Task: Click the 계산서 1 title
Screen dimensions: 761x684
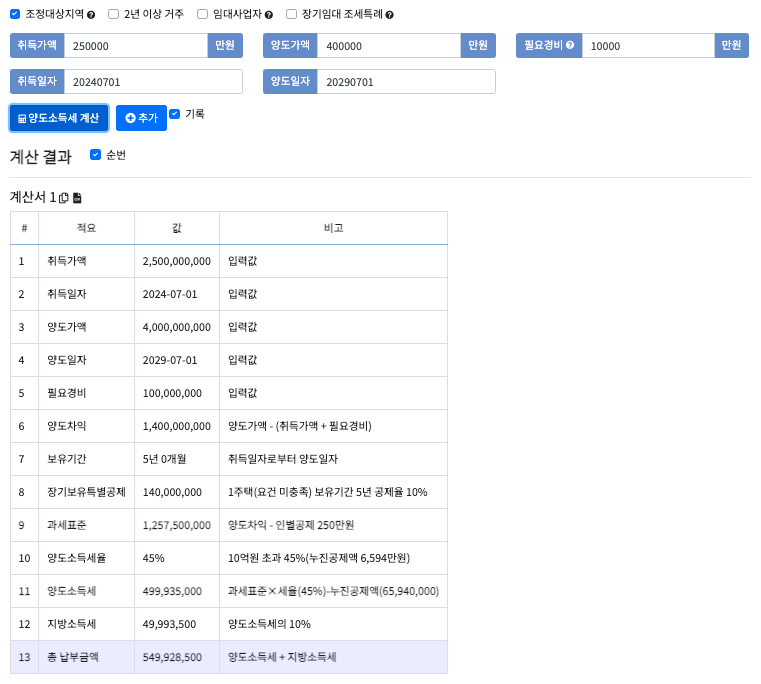Action: pos(33,197)
